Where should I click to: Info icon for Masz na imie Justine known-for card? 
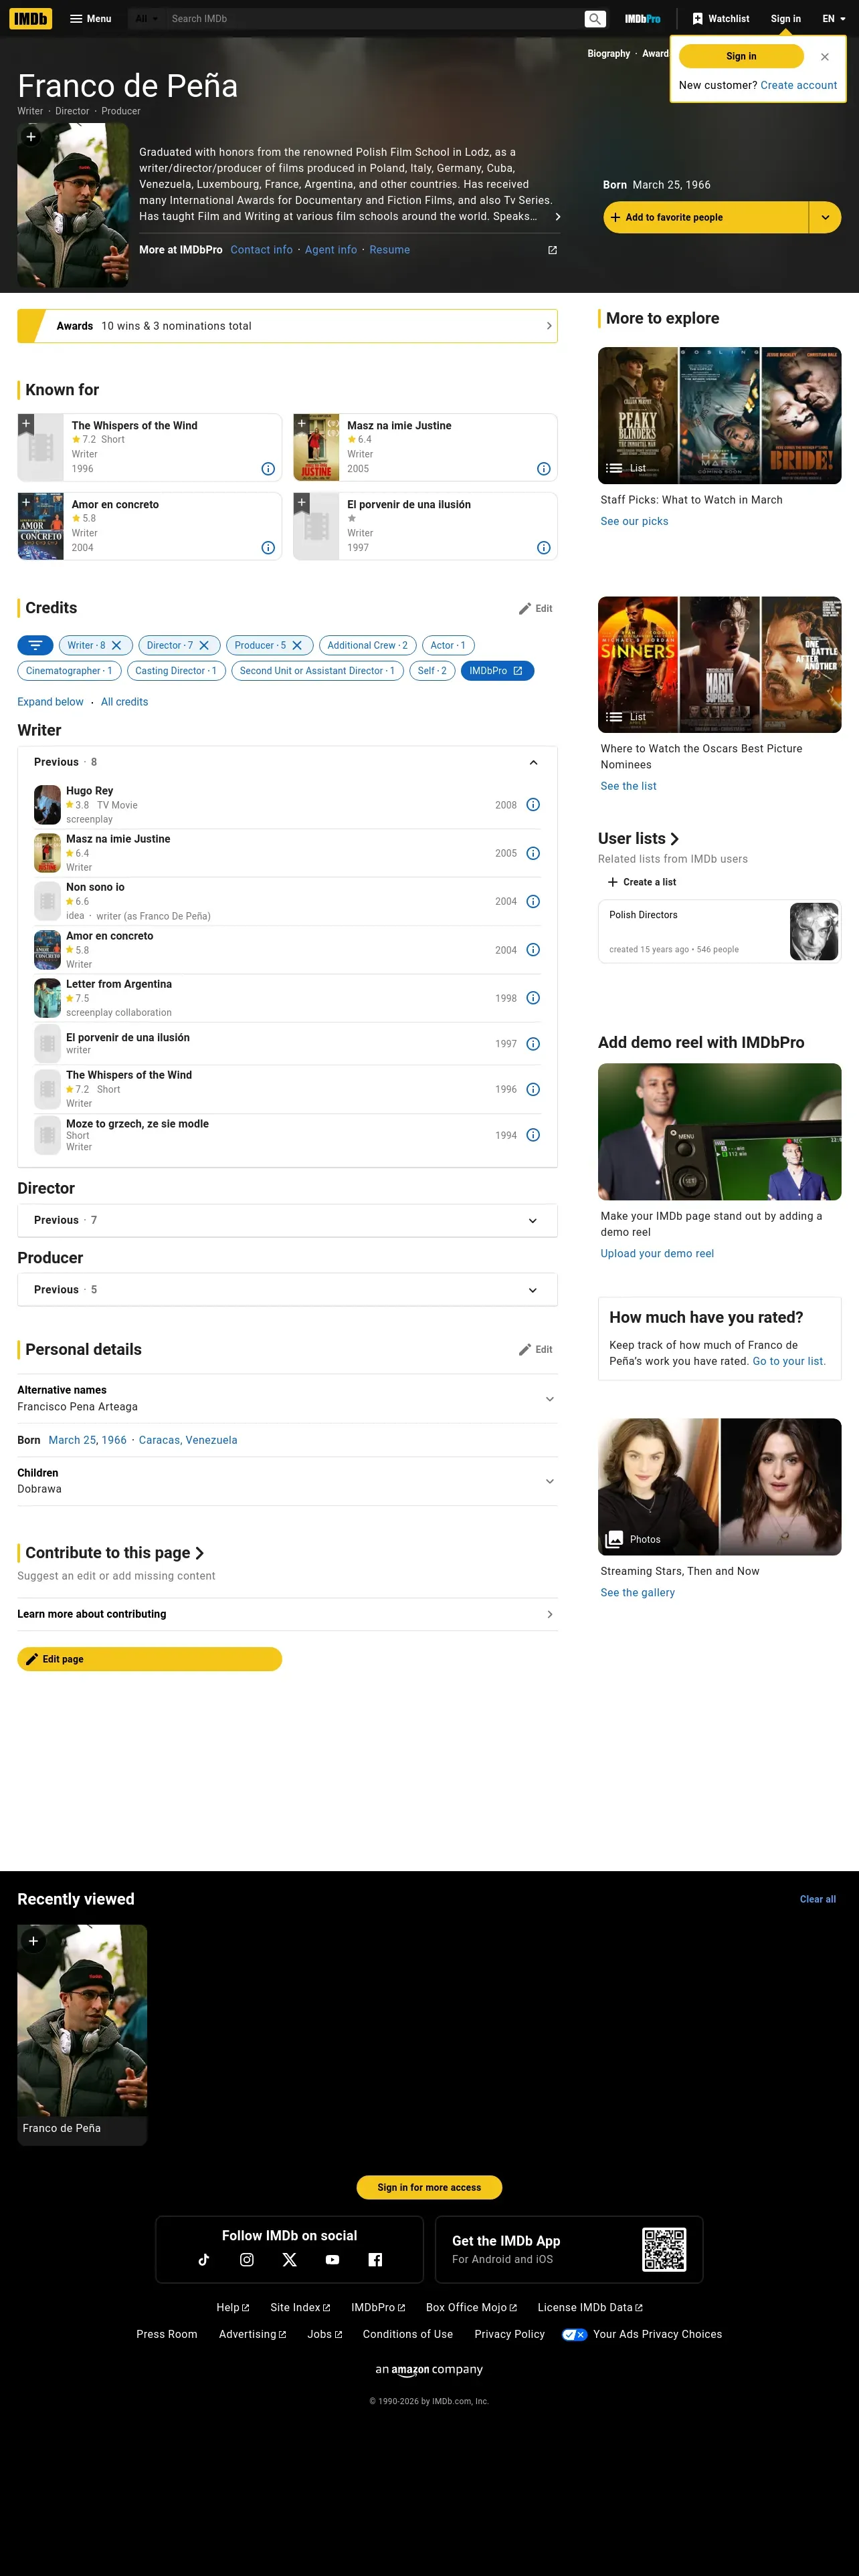pos(544,469)
